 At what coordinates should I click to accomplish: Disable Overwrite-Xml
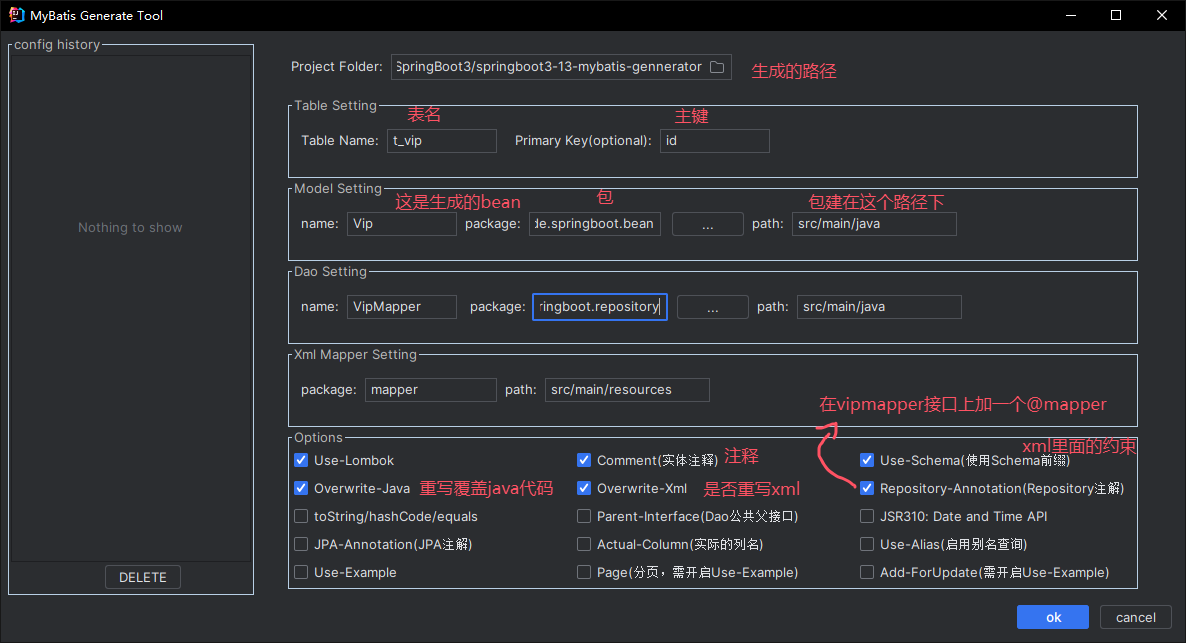tap(584, 488)
